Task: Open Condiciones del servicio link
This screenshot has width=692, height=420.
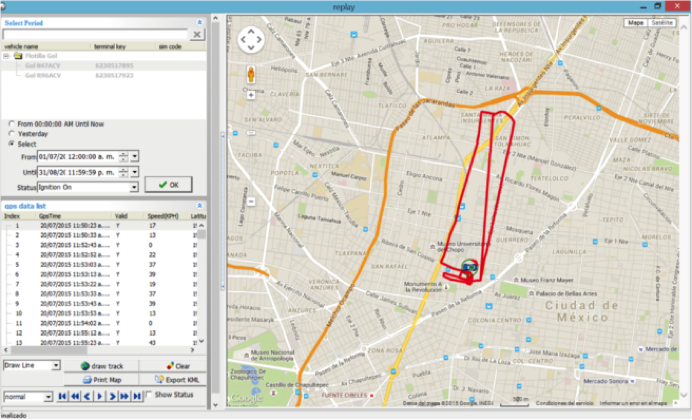Action: [565, 403]
